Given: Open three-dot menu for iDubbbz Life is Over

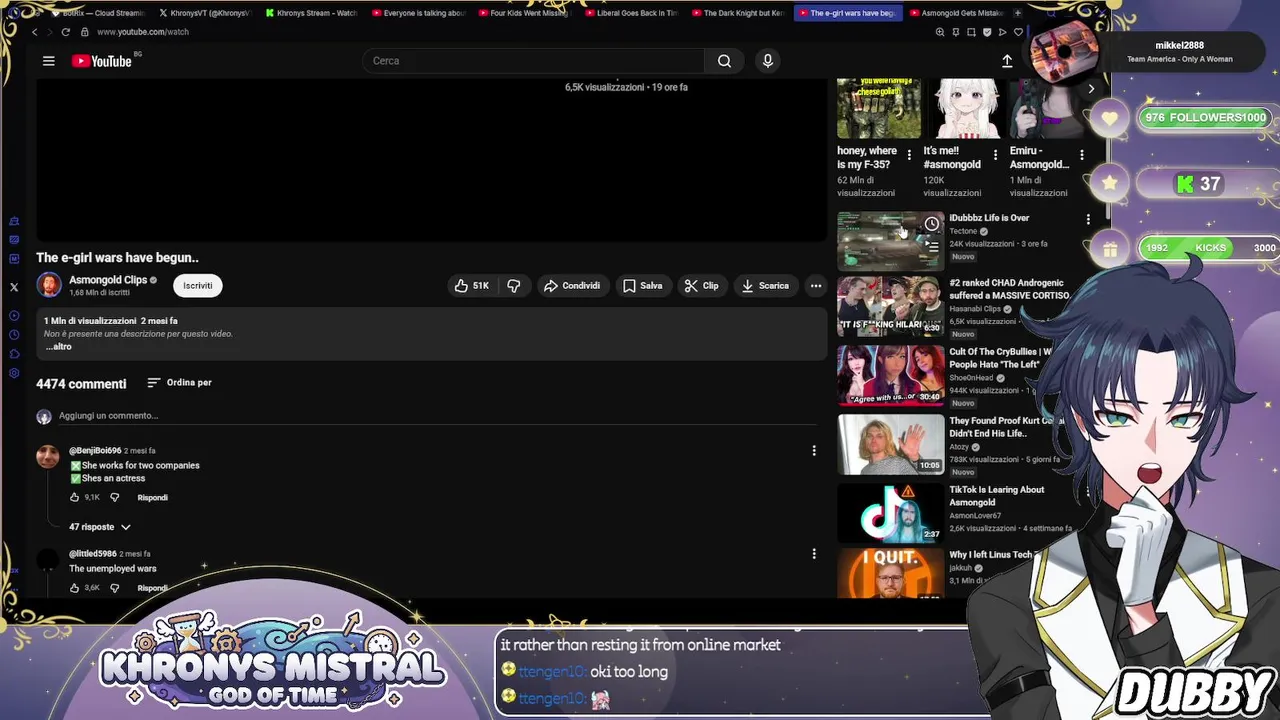Looking at the screenshot, I should (x=1088, y=219).
